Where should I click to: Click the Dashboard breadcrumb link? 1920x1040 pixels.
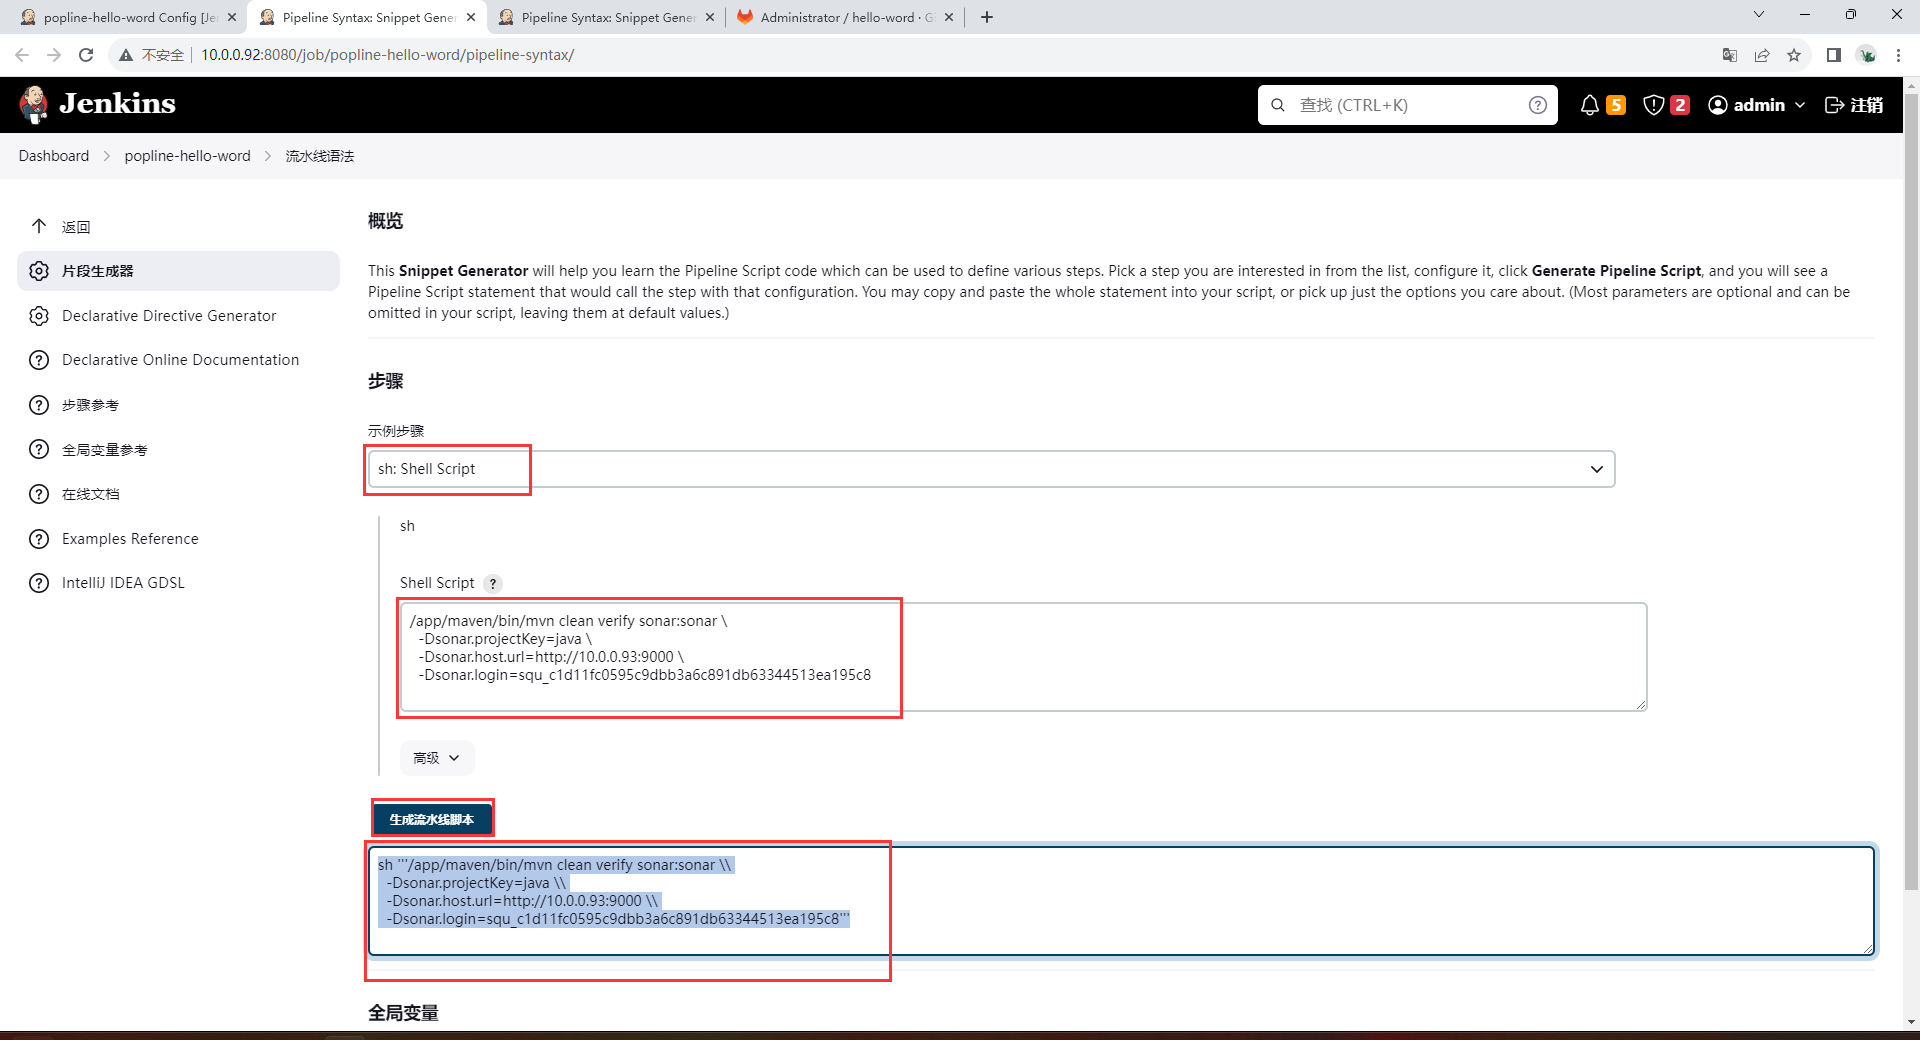[54, 156]
